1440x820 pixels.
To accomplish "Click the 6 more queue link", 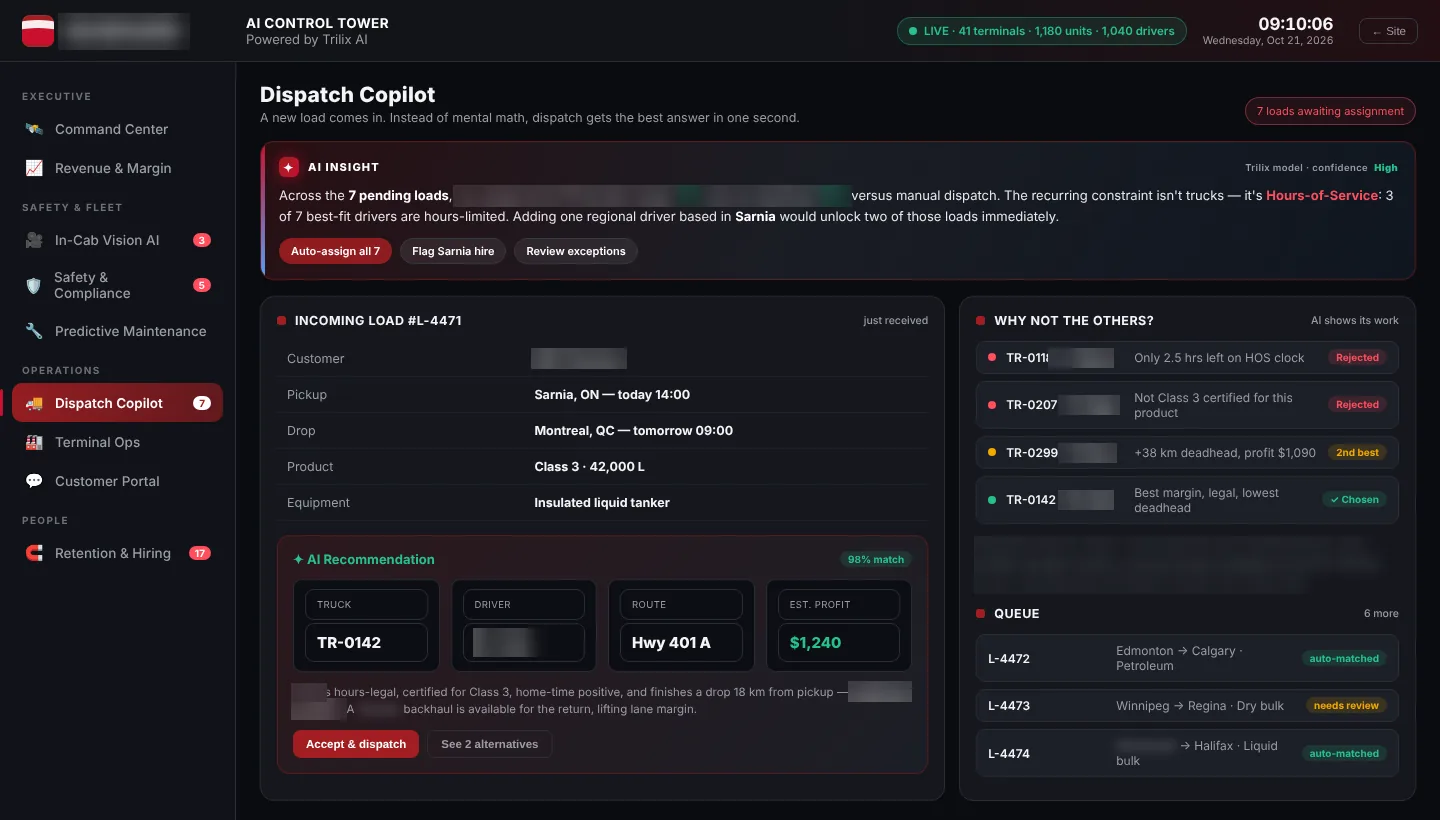I will [1381, 614].
